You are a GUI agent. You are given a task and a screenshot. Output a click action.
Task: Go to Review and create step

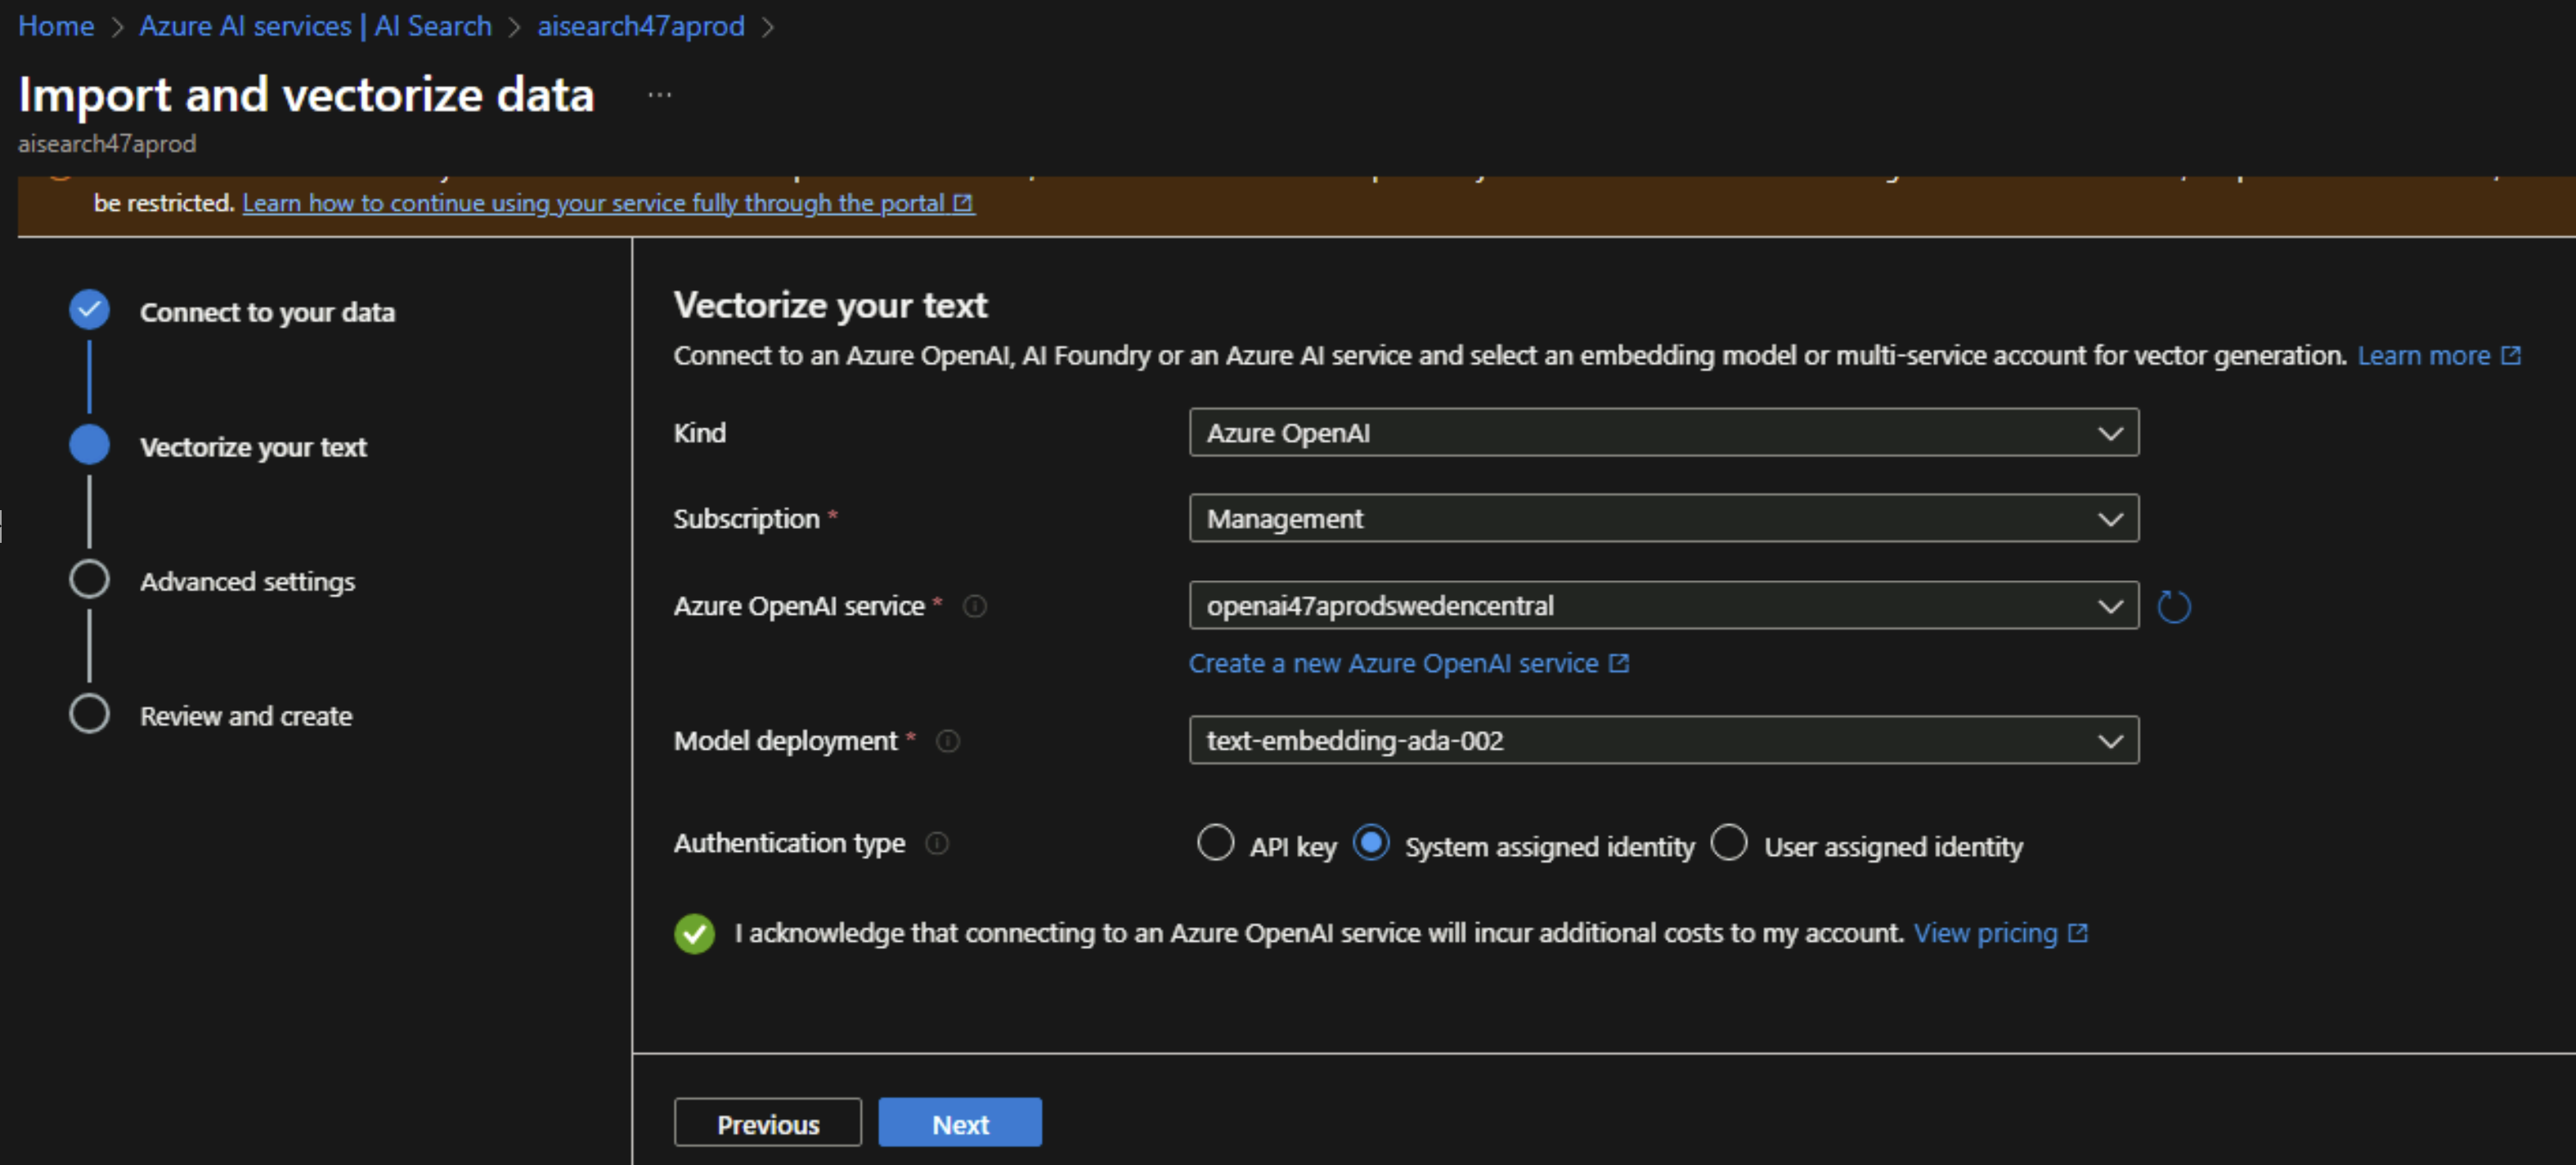246,716
